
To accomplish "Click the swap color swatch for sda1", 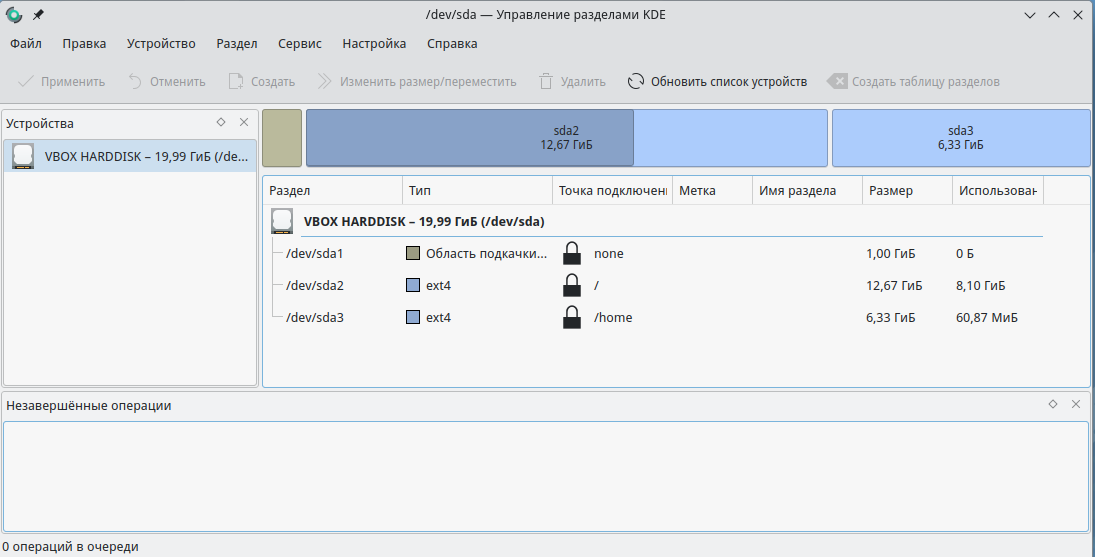I will coord(412,254).
